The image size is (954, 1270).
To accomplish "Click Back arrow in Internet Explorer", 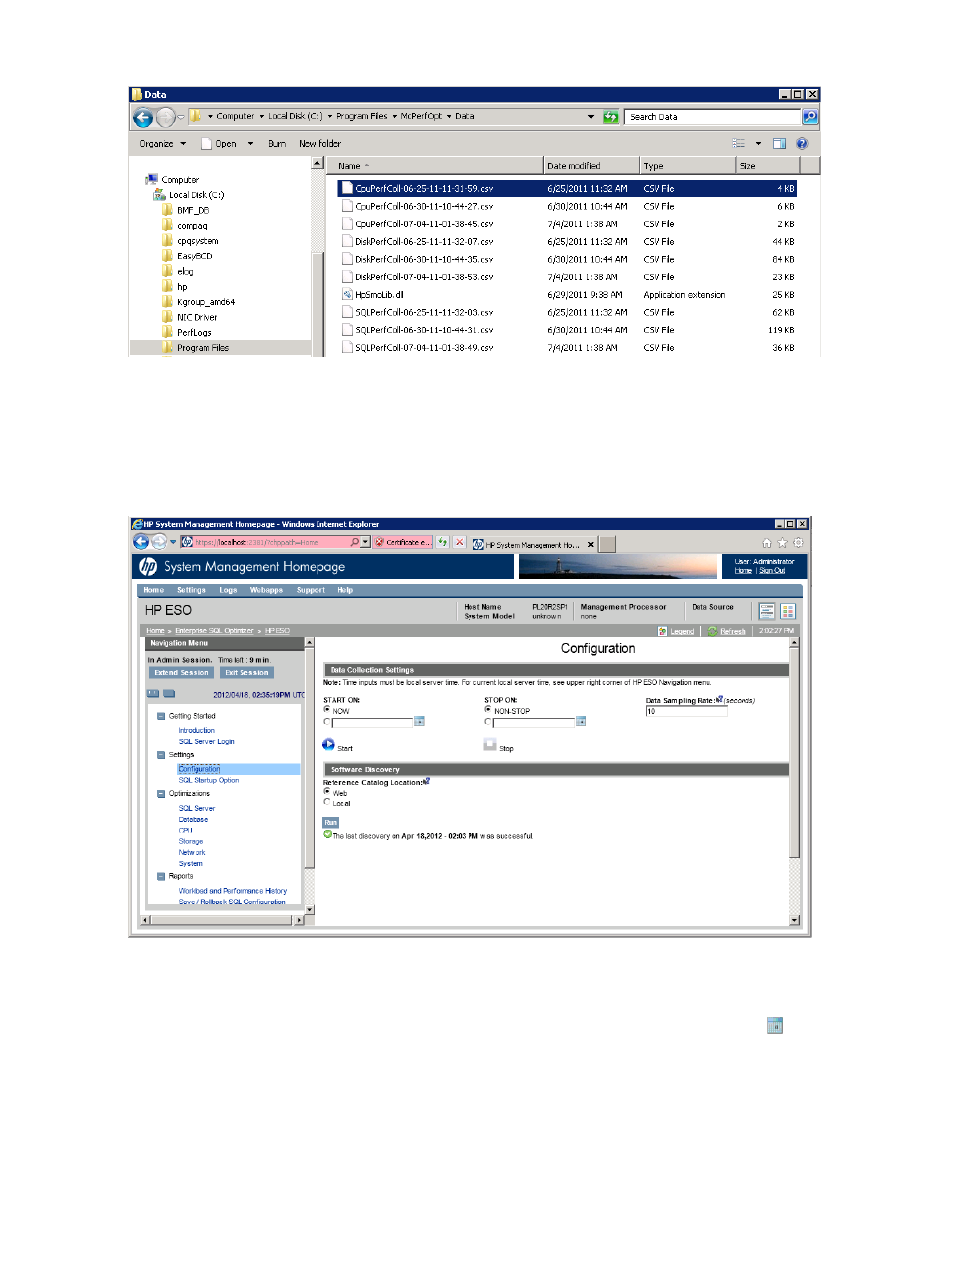I will pyautogui.click(x=141, y=542).
